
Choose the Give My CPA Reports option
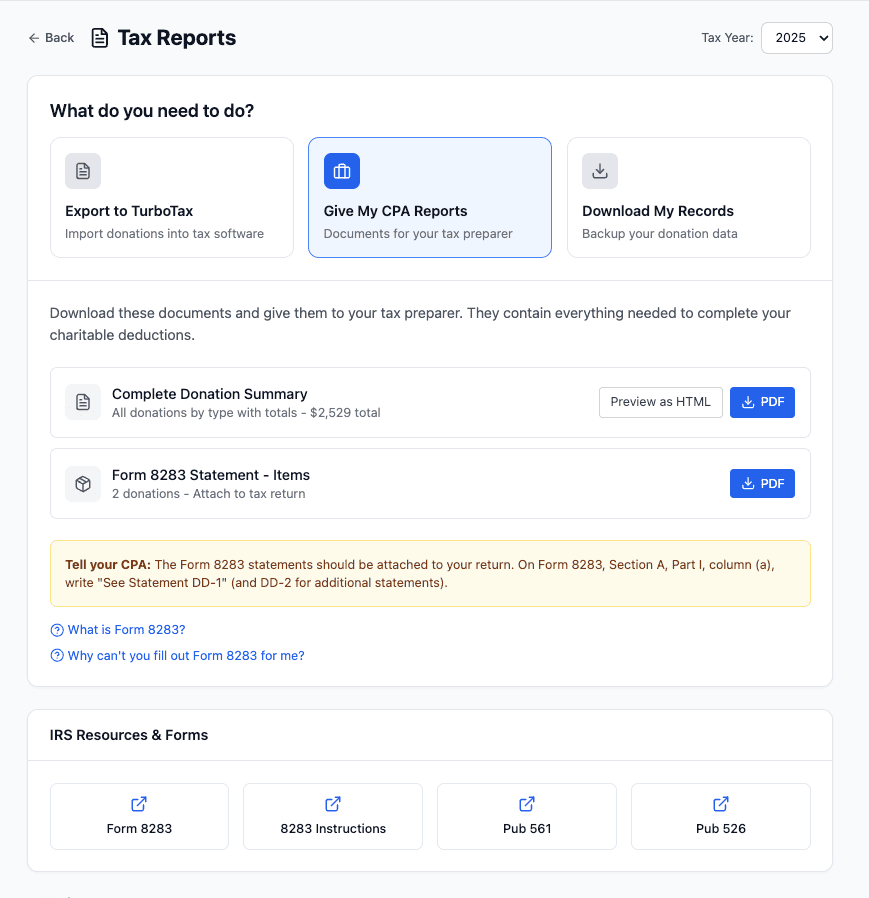(x=429, y=211)
